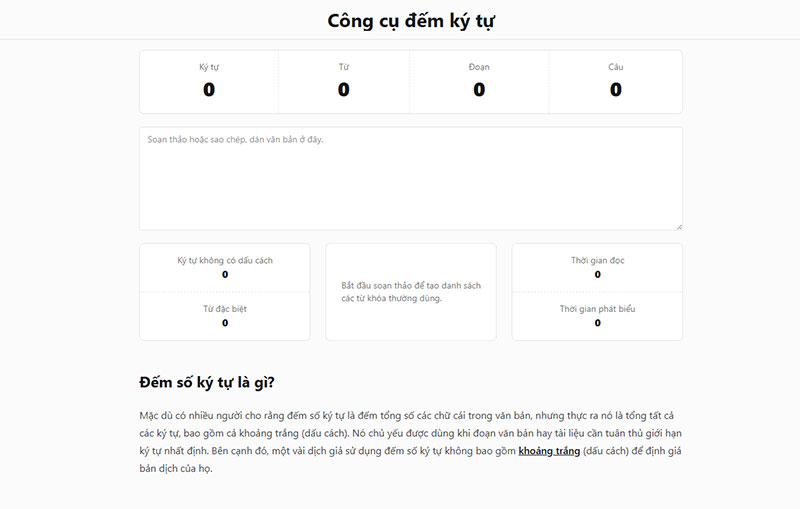
Task: Click the paragraph starting 'Mặc dù có nhiều người'
Action: pos(411,442)
